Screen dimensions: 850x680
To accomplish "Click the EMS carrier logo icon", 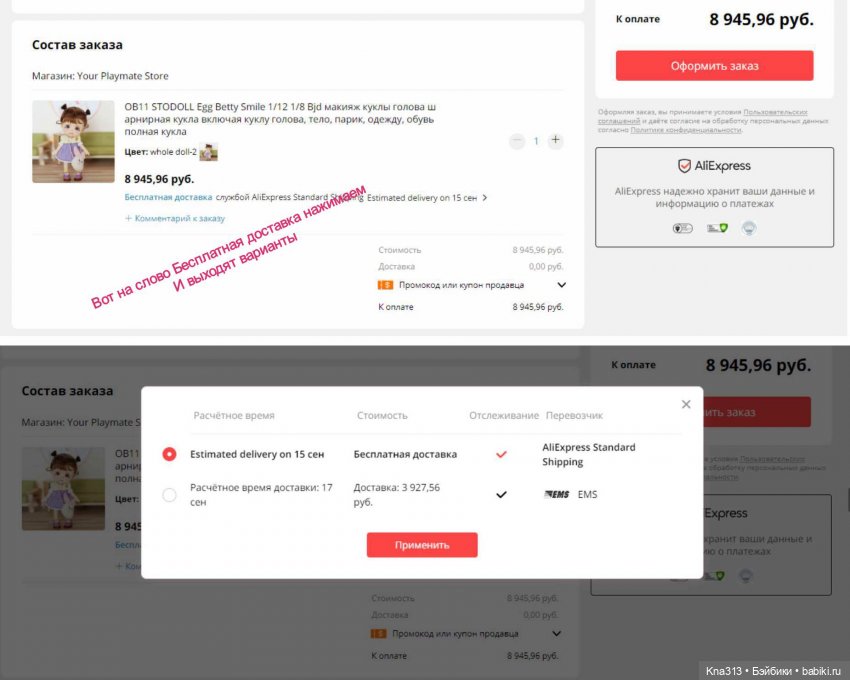I will pos(557,494).
